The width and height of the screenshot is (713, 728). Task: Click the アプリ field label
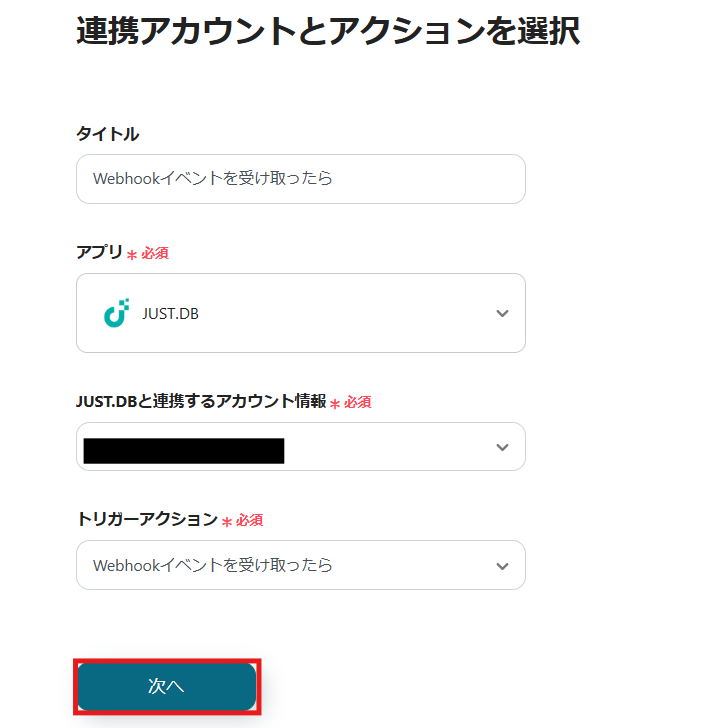coord(99,253)
